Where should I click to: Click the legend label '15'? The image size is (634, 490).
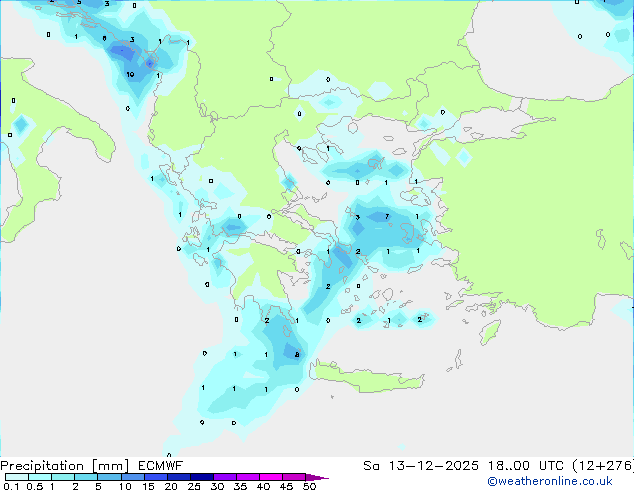(148, 486)
